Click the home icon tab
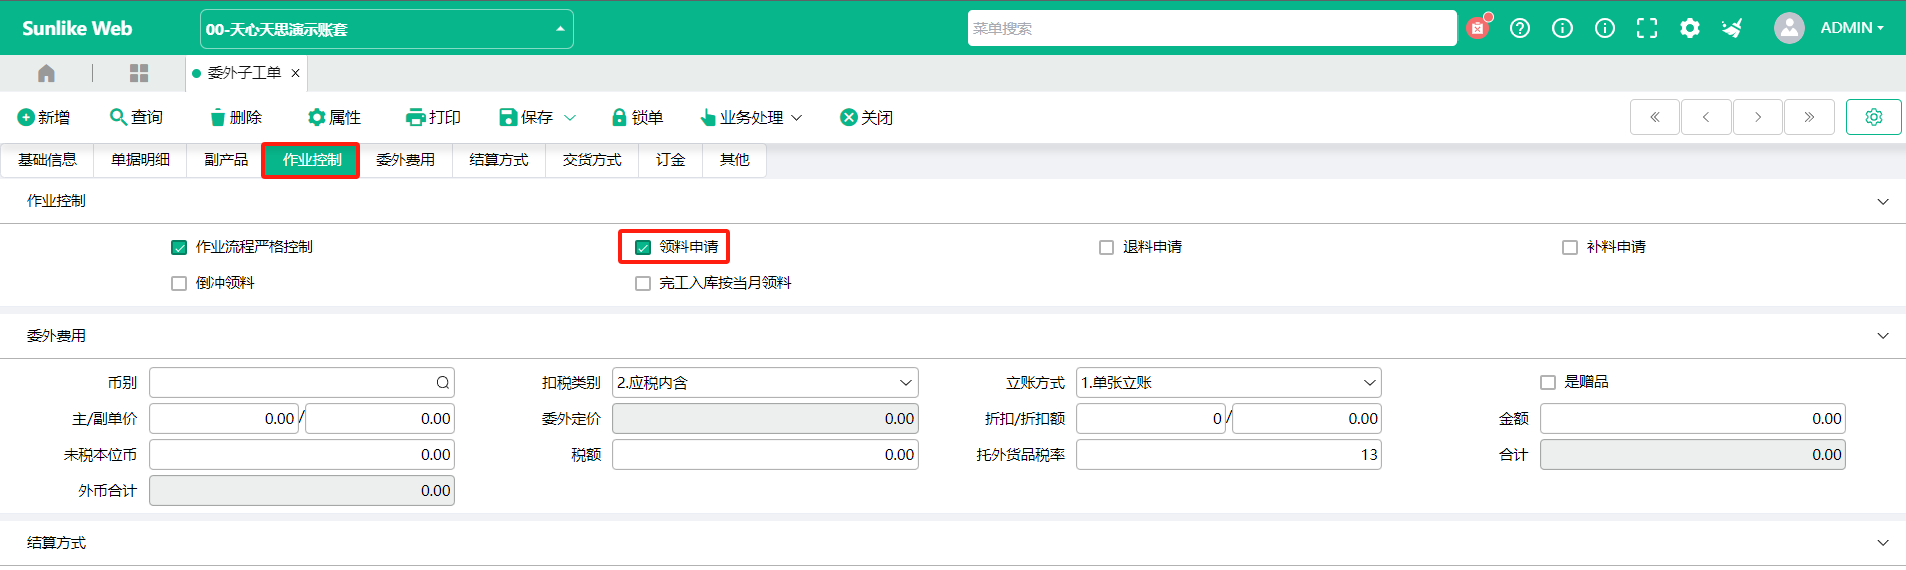Viewport: 1906px width, 570px height. pos(46,73)
